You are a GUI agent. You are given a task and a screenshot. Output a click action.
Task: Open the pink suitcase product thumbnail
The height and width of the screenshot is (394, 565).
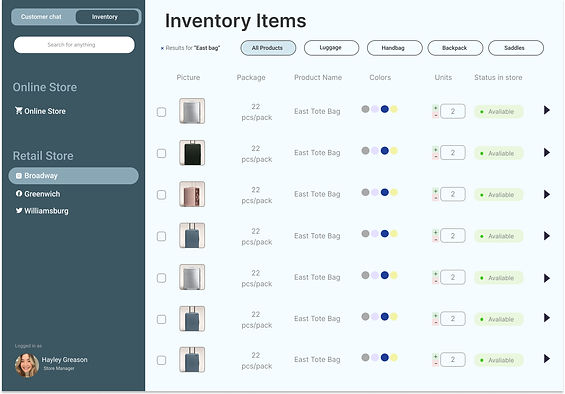coord(192,194)
